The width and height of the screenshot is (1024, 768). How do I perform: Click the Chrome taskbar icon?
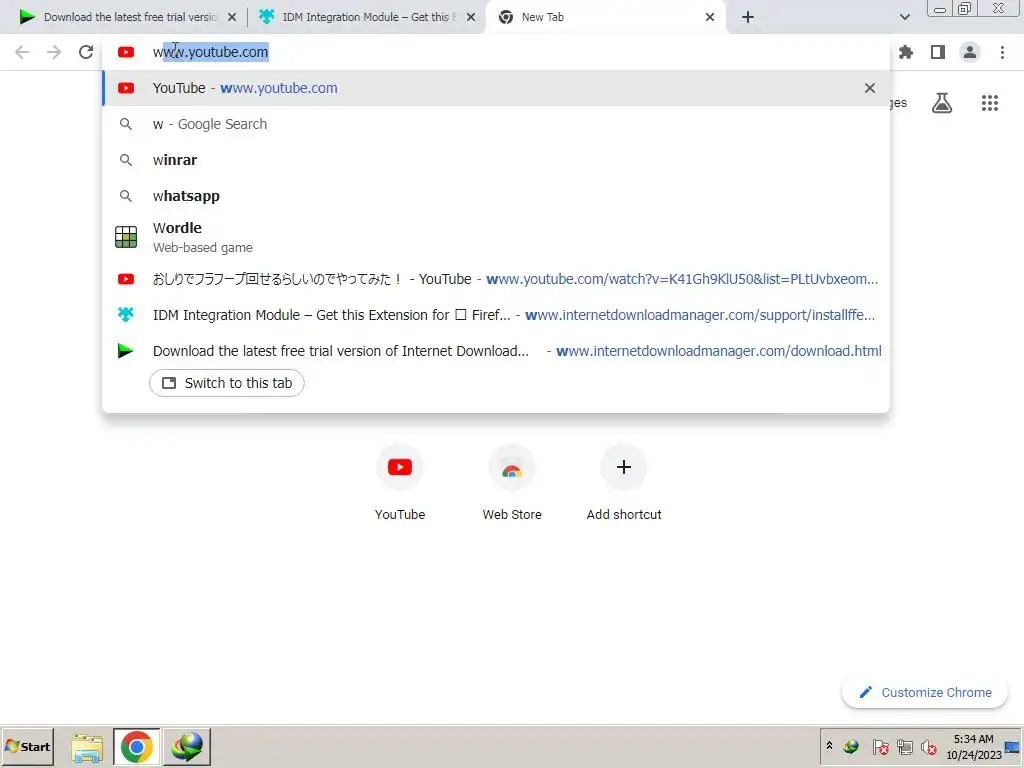point(136,747)
